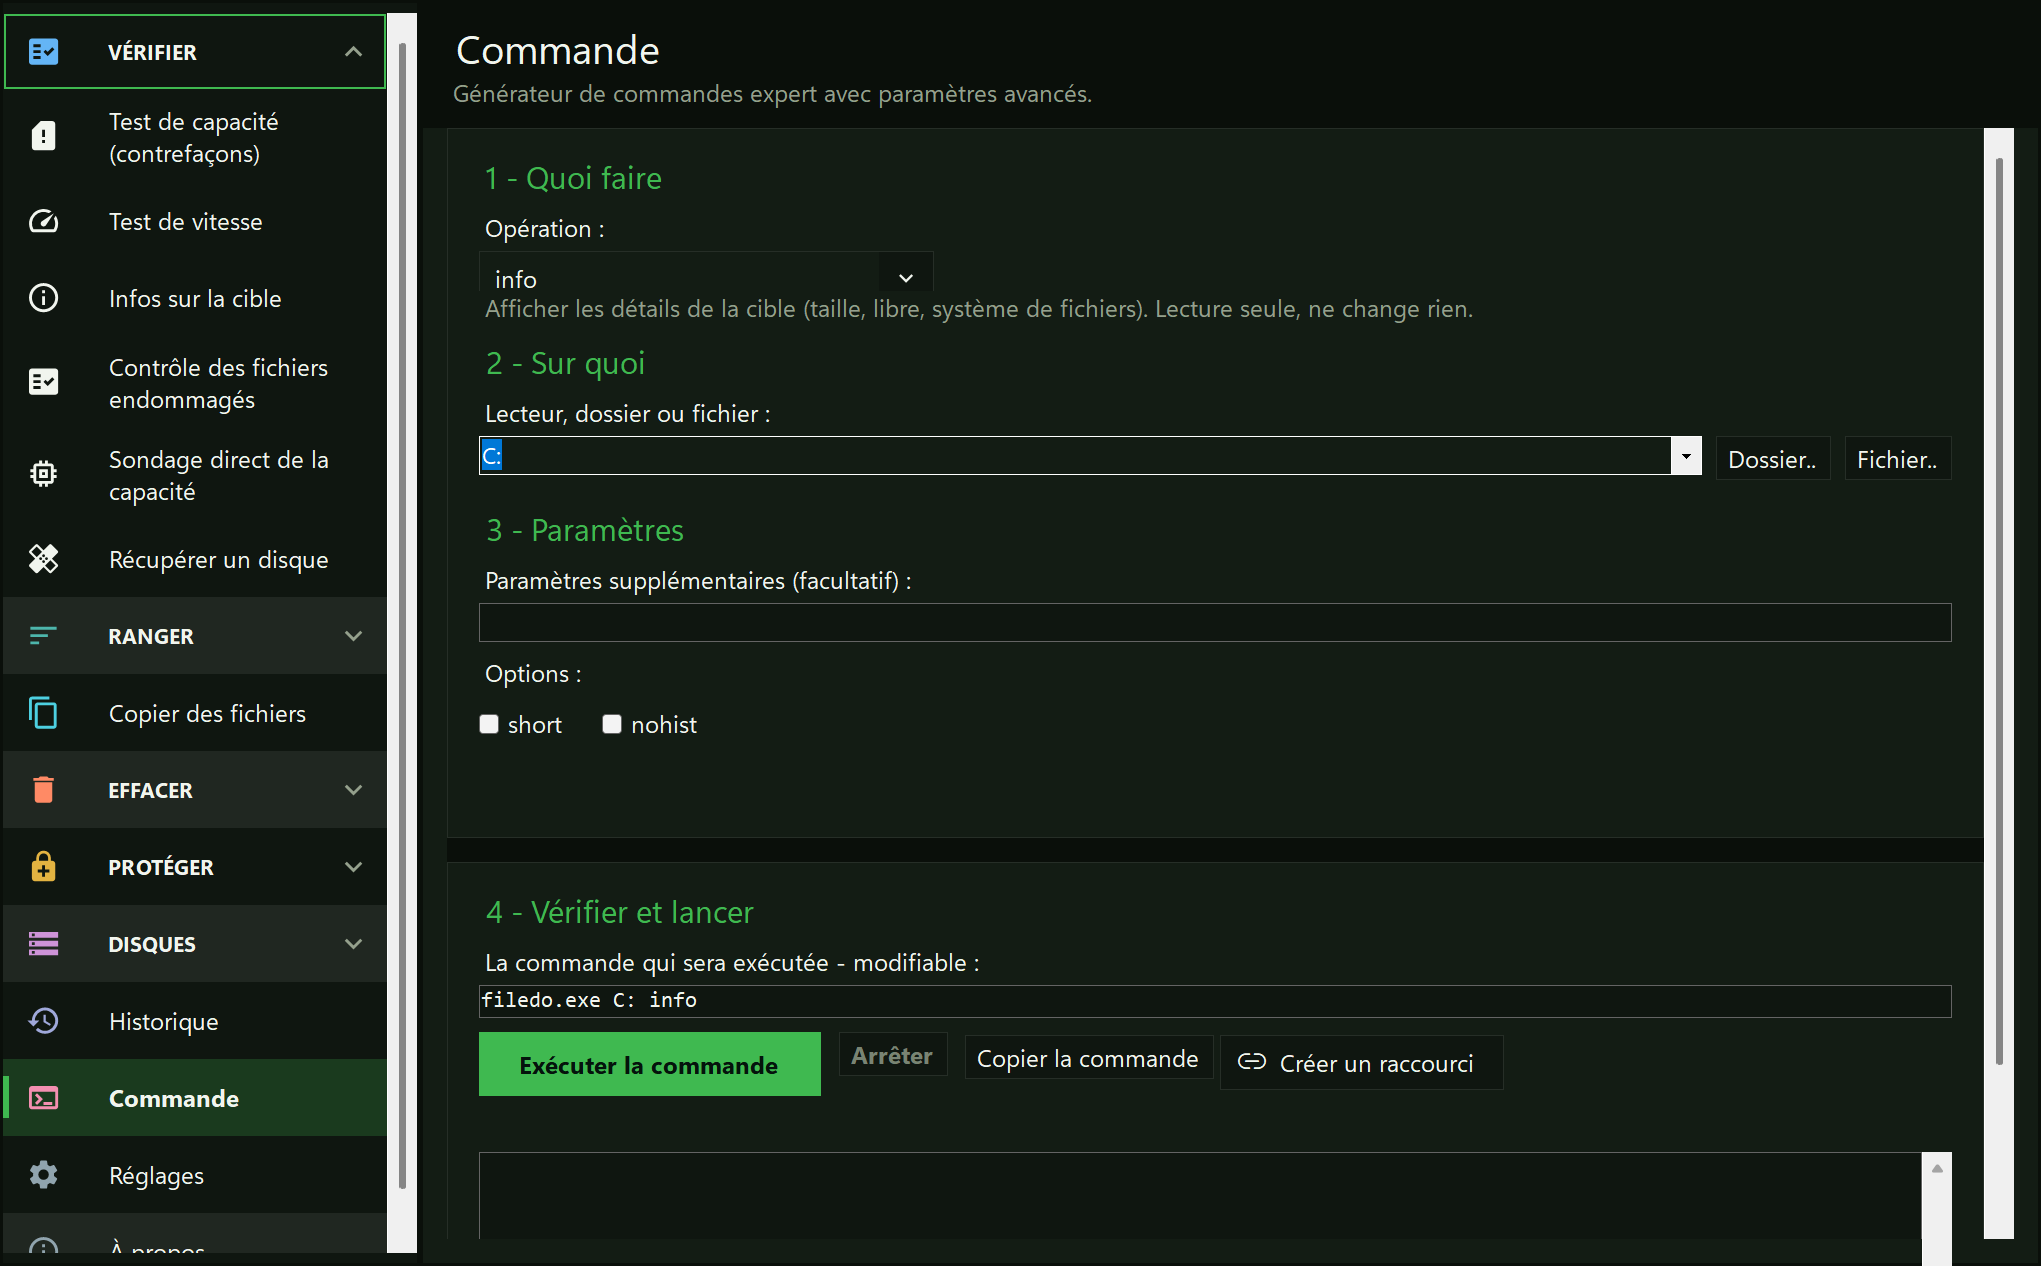Viewport: 2041px width, 1266px height.
Task: Browse with the Dossier.. button
Action: (1773, 459)
